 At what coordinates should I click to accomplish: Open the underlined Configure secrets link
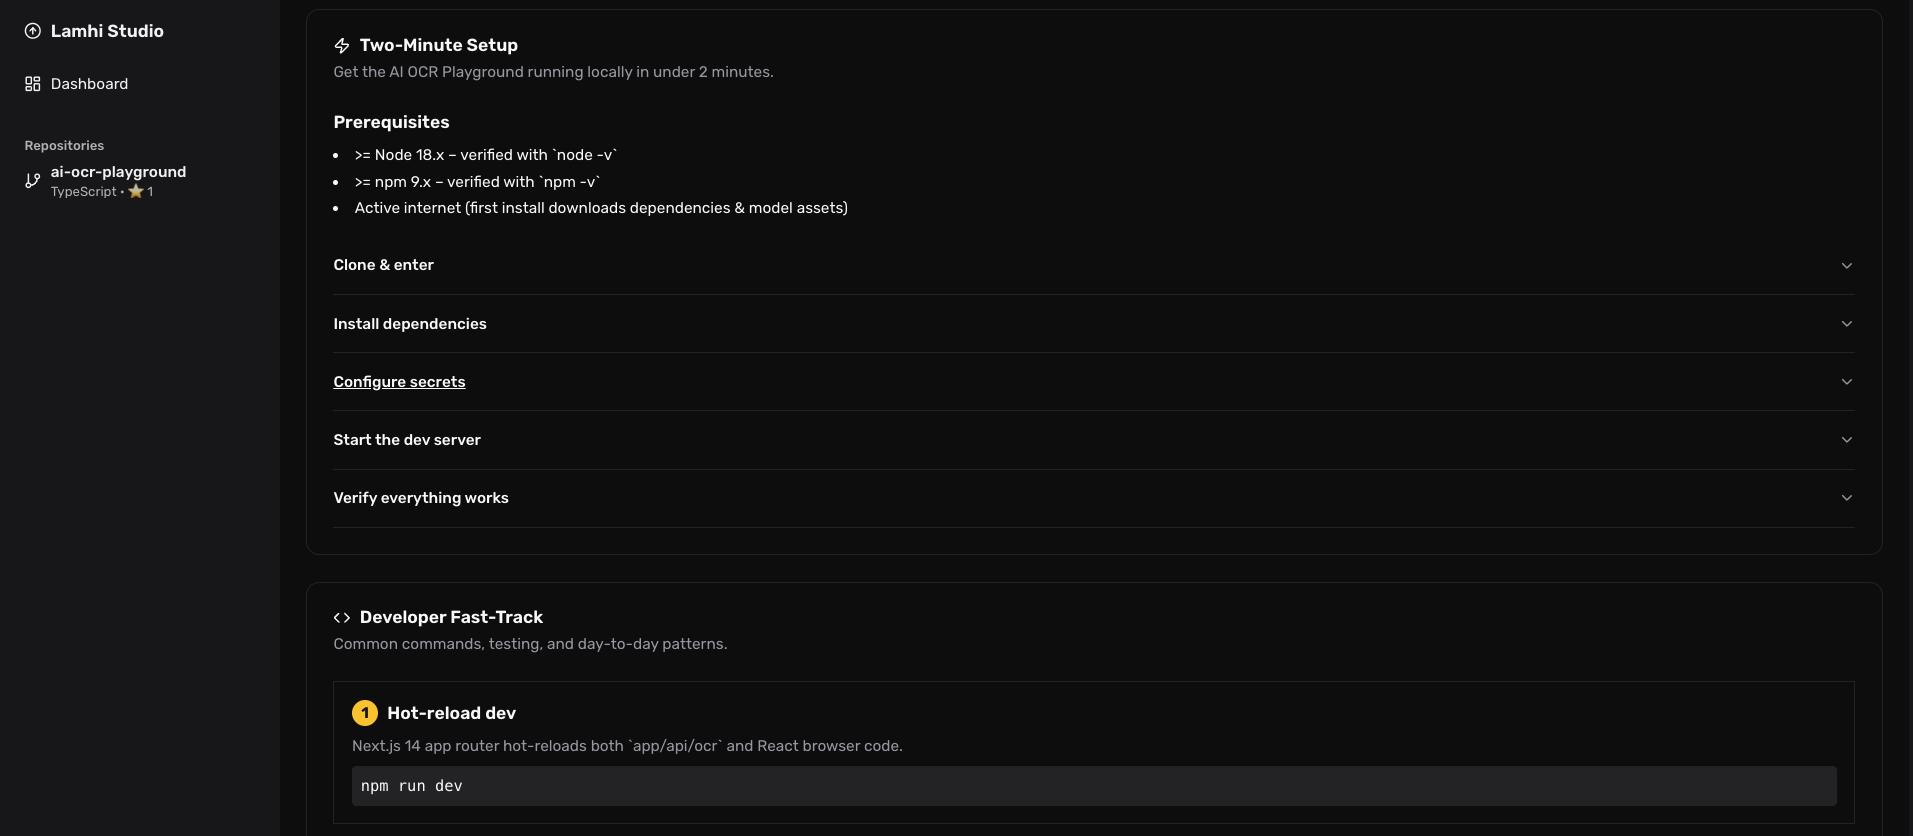[x=398, y=381]
